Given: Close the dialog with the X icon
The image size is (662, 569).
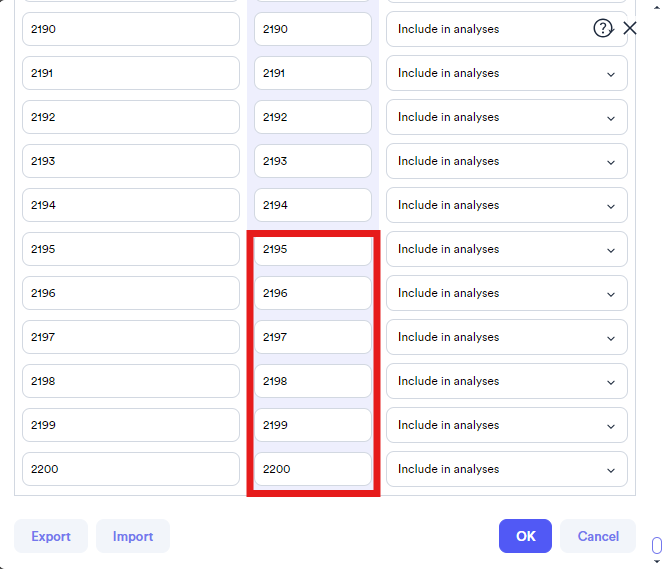Looking at the screenshot, I should [x=629, y=28].
